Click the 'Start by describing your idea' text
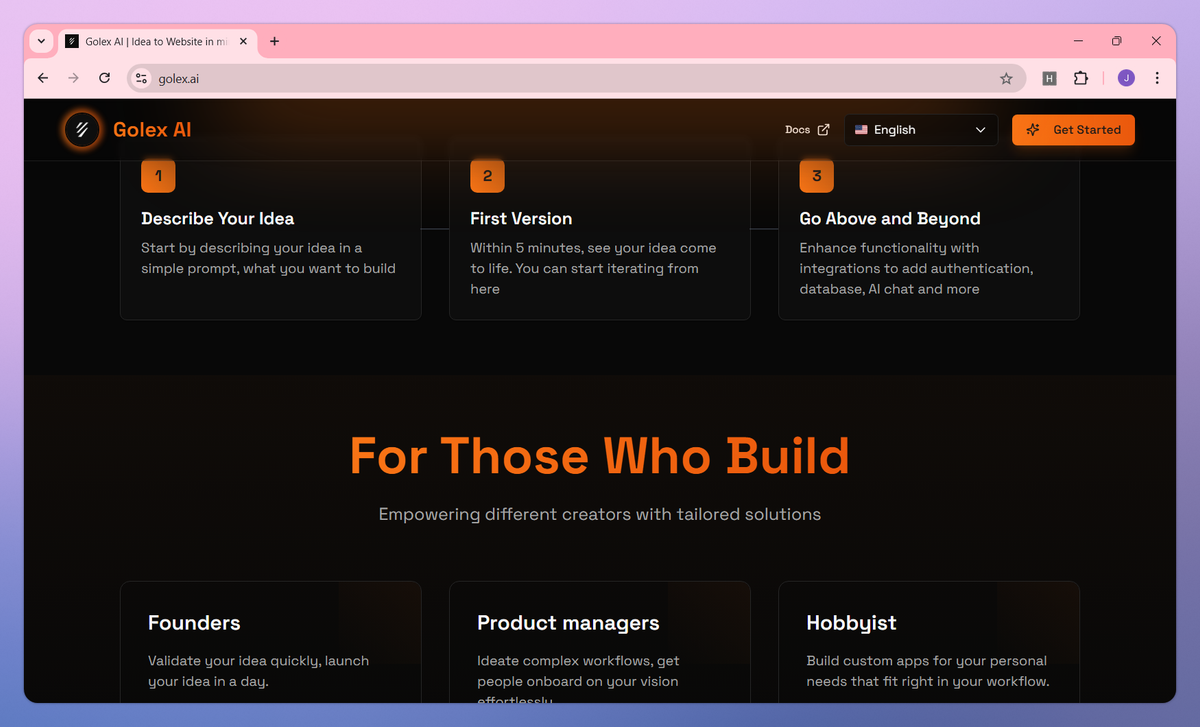 click(268, 258)
